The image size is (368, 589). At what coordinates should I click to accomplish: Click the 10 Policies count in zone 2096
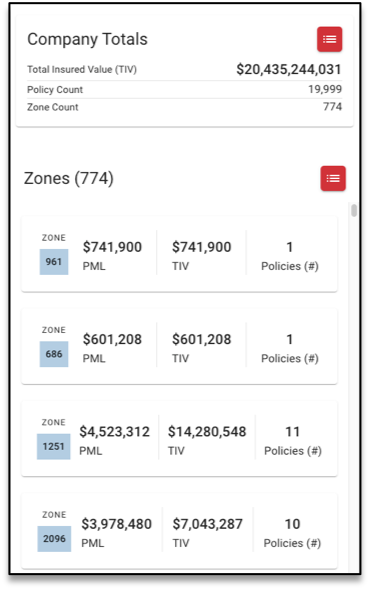click(292, 524)
